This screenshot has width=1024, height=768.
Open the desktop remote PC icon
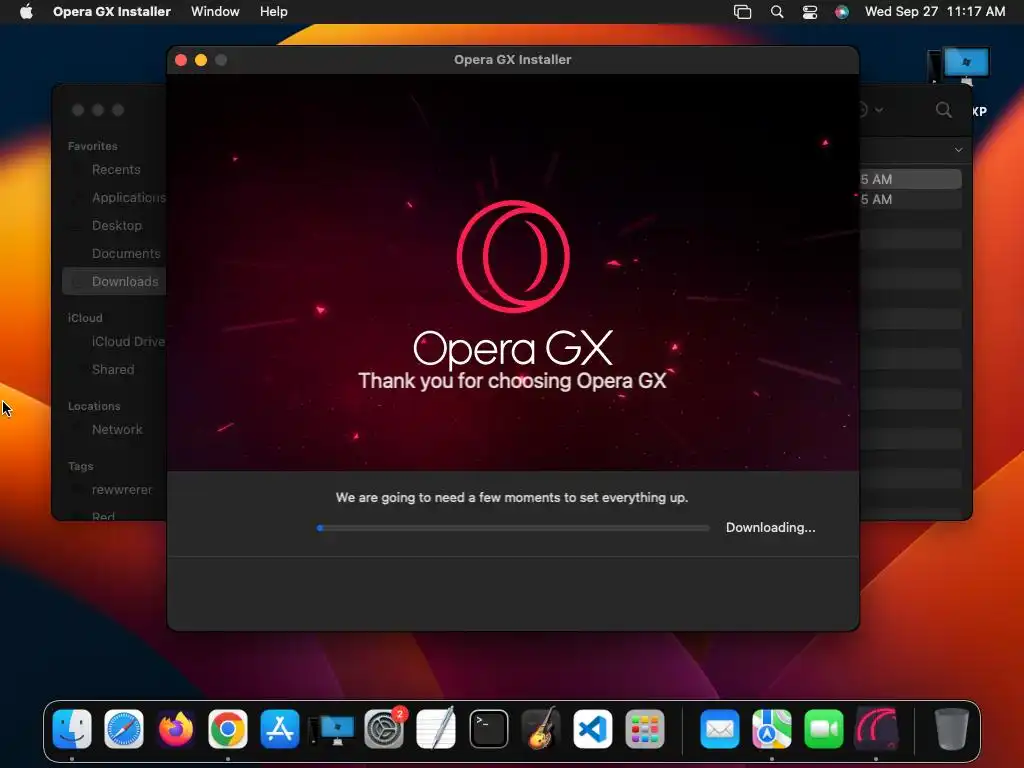[x=958, y=67]
